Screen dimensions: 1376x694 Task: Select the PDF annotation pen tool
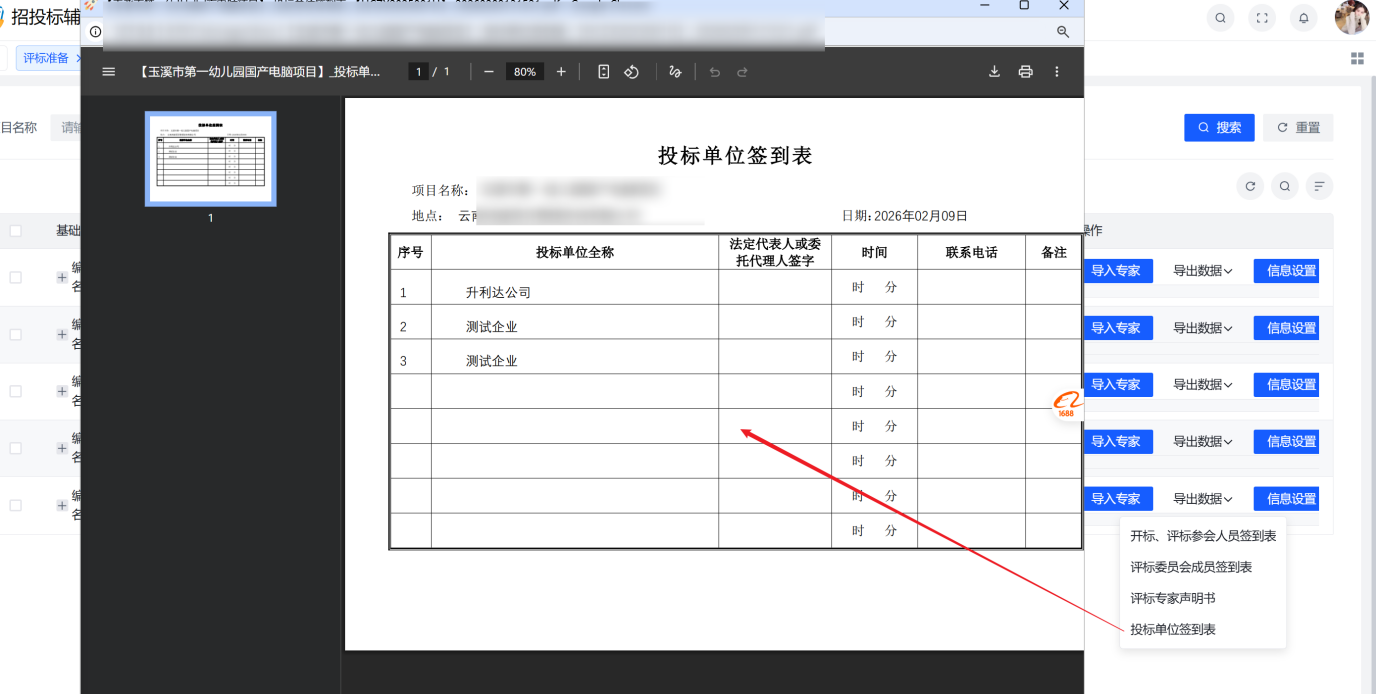pyautogui.click(x=674, y=71)
